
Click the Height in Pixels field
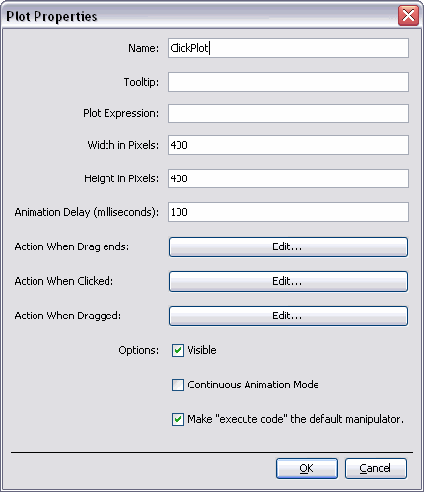coord(288,178)
